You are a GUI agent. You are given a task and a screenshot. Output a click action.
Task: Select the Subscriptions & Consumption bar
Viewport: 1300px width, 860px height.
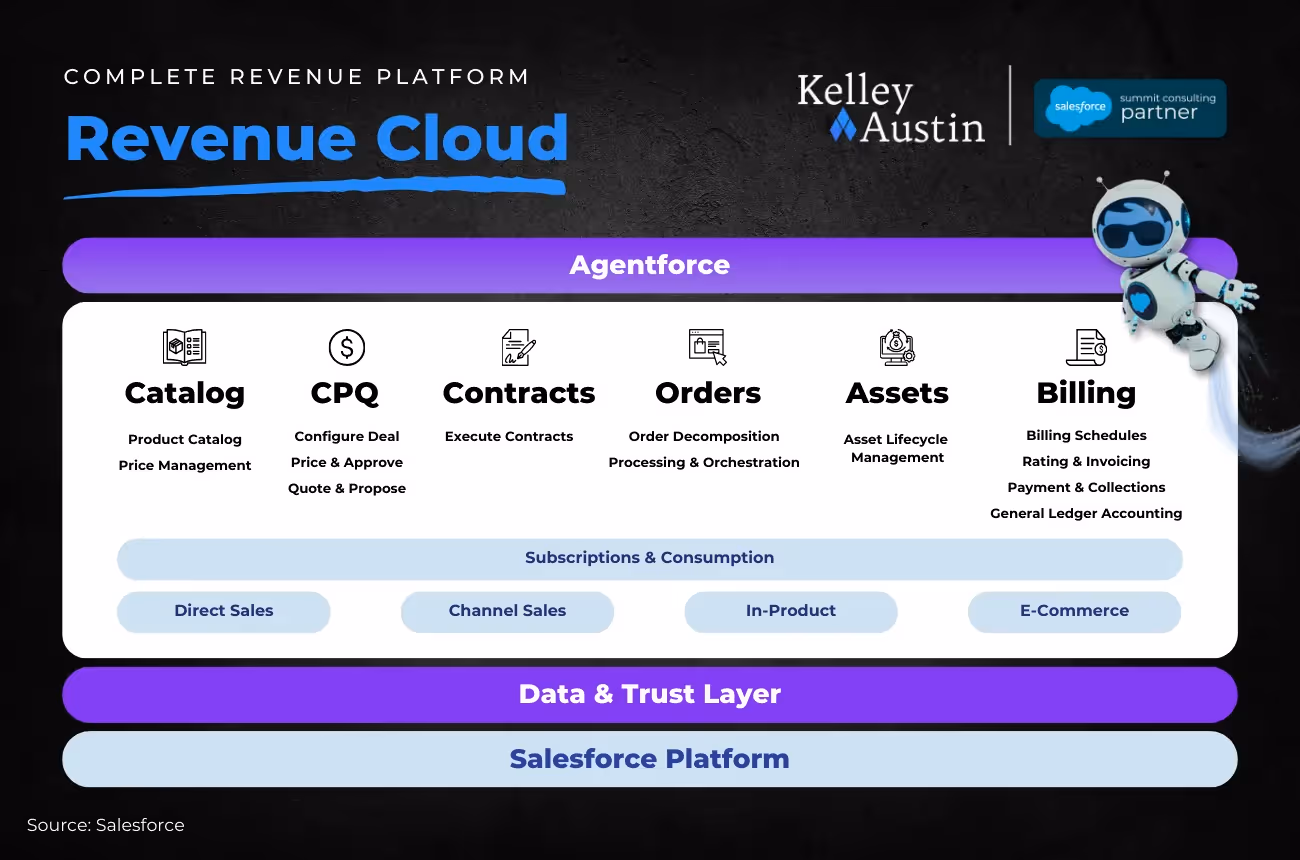[x=650, y=558]
